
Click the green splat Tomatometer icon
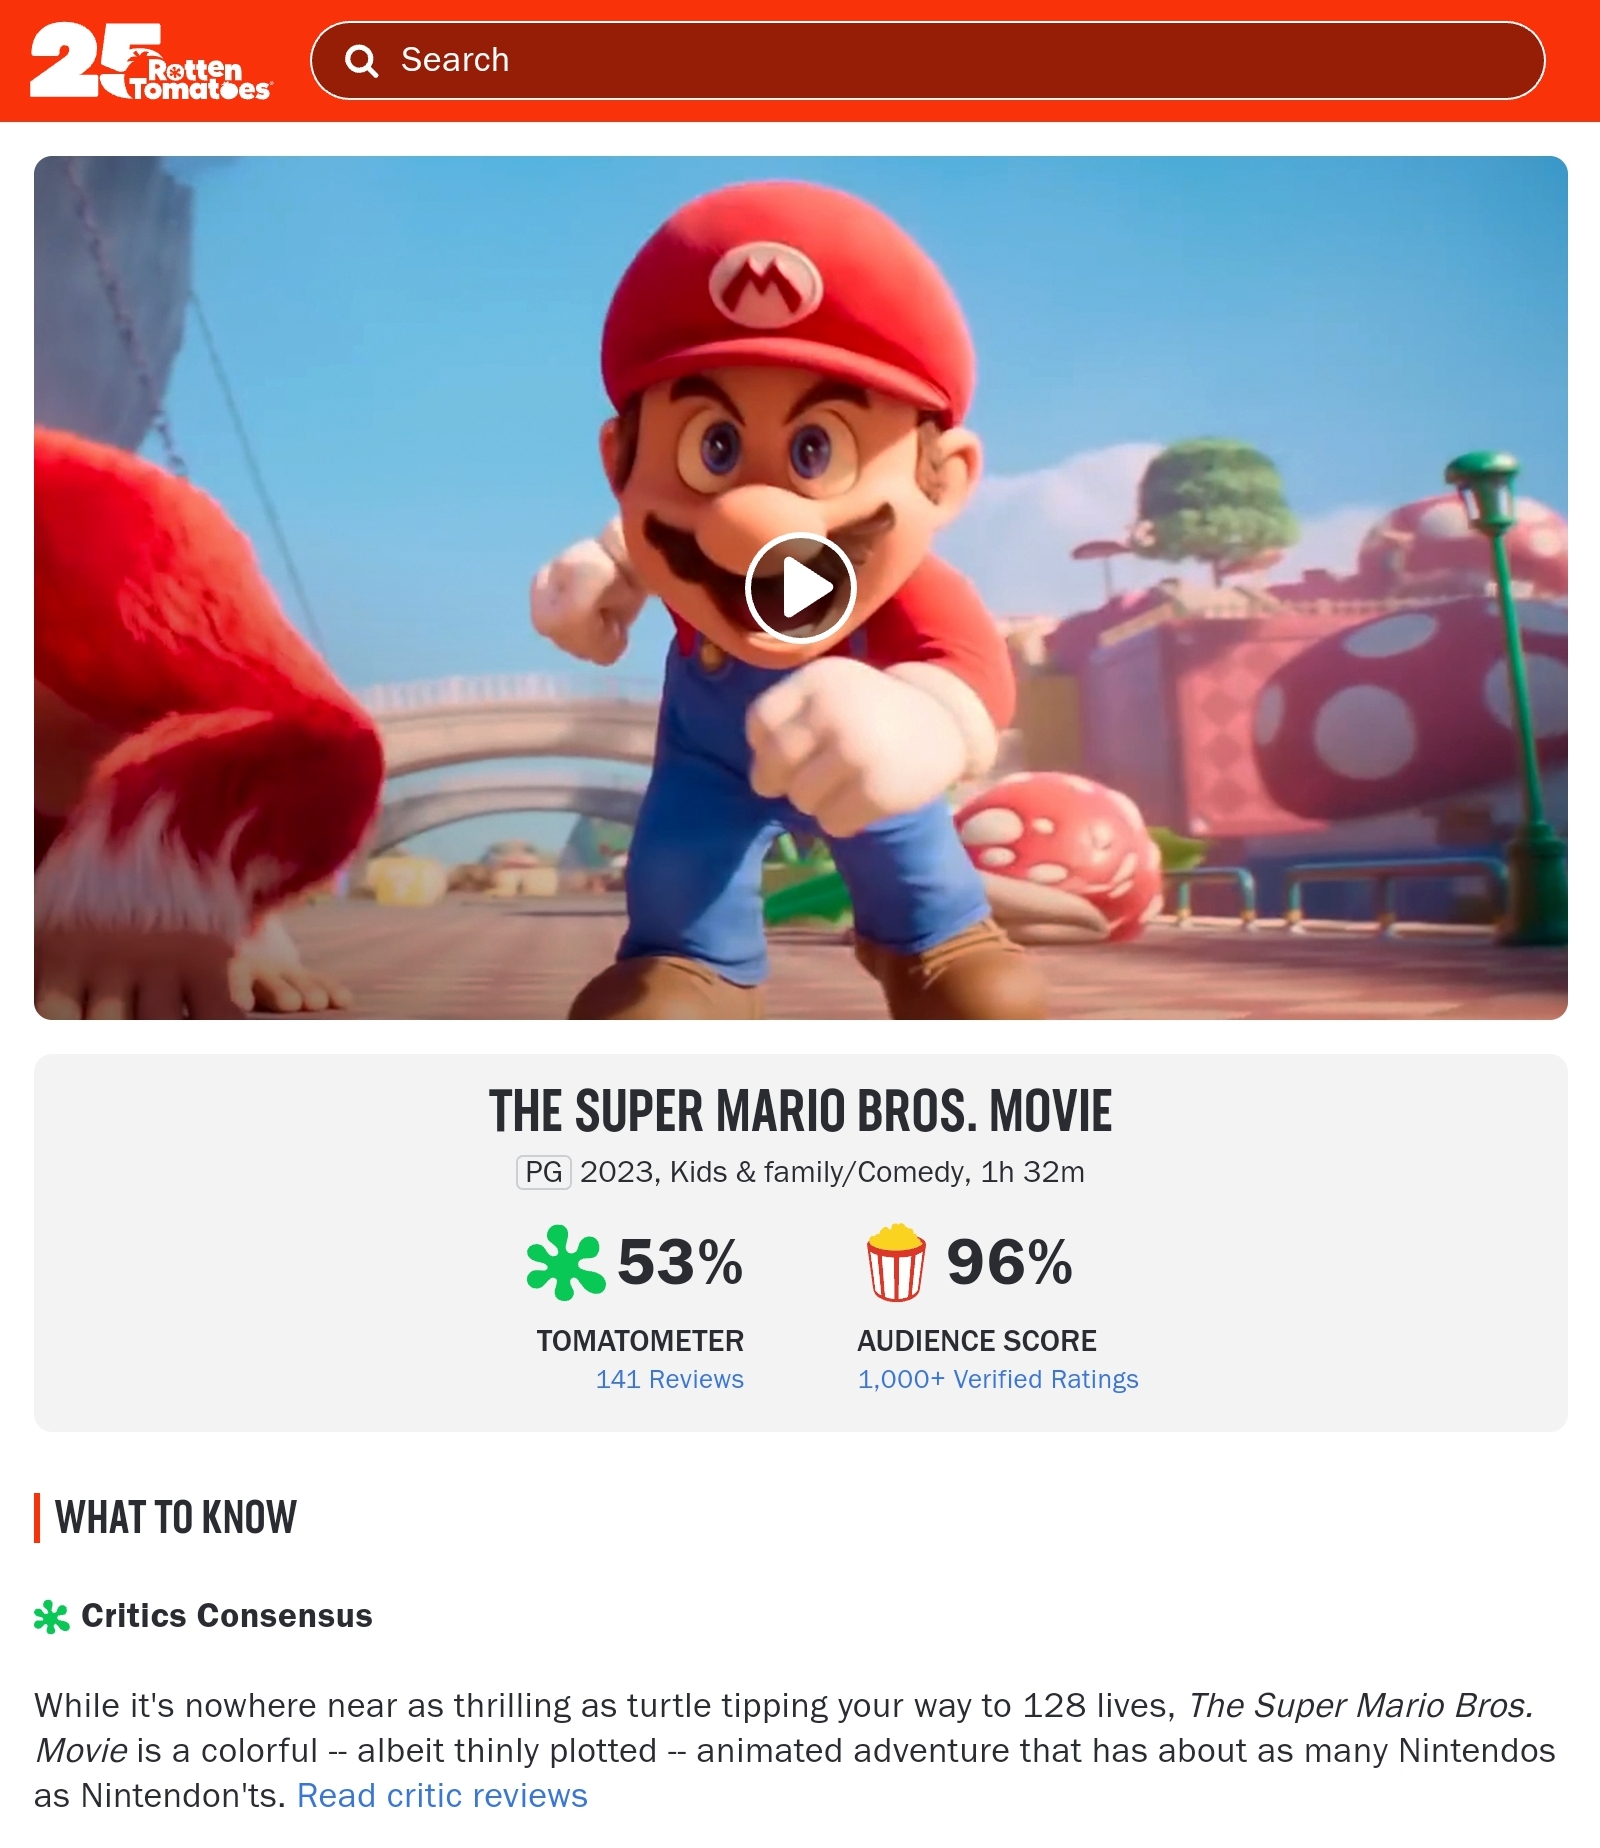tap(565, 1262)
